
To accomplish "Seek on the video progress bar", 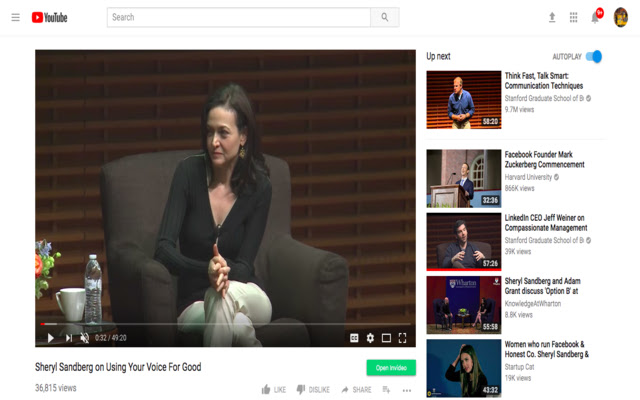I will coord(225,324).
